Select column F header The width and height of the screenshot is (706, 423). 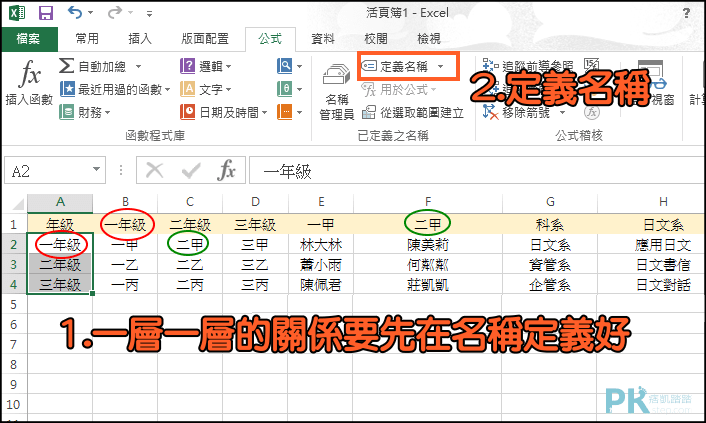(428, 203)
